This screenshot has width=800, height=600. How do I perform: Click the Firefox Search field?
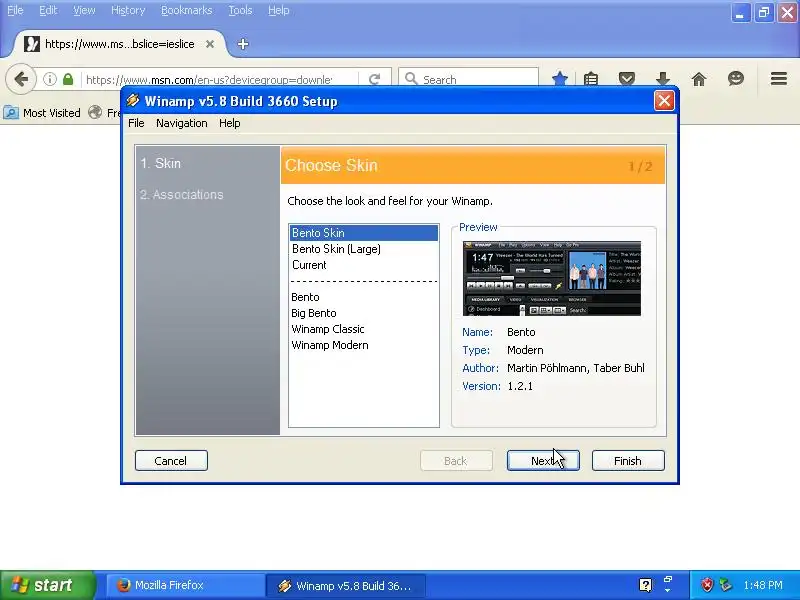tap(468, 79)
